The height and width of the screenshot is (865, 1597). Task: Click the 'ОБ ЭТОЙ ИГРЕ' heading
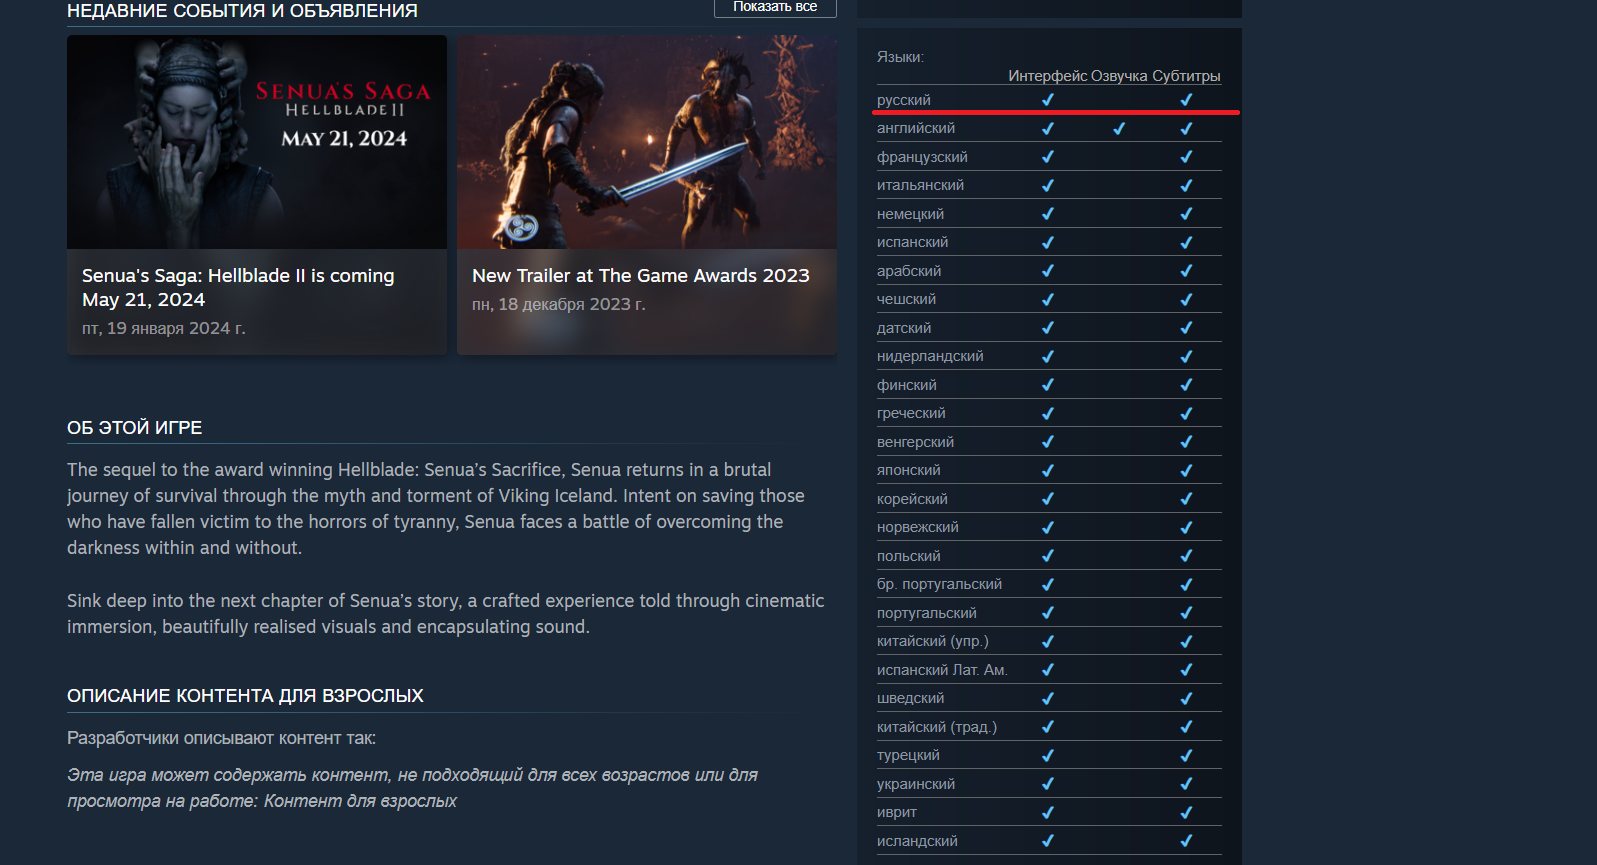135,427
